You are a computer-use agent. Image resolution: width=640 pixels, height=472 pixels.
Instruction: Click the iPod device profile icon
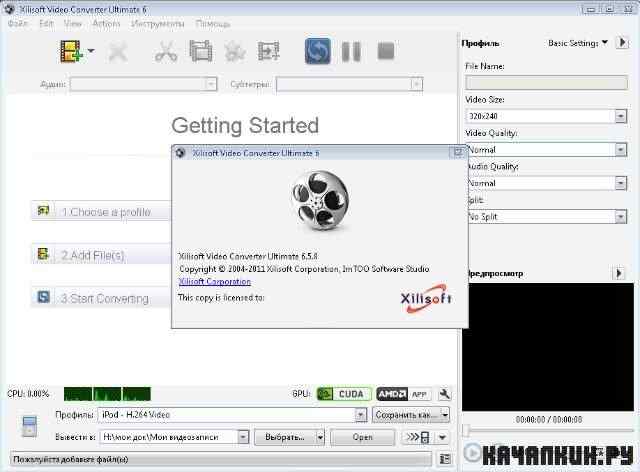click(x=29, y=426)
